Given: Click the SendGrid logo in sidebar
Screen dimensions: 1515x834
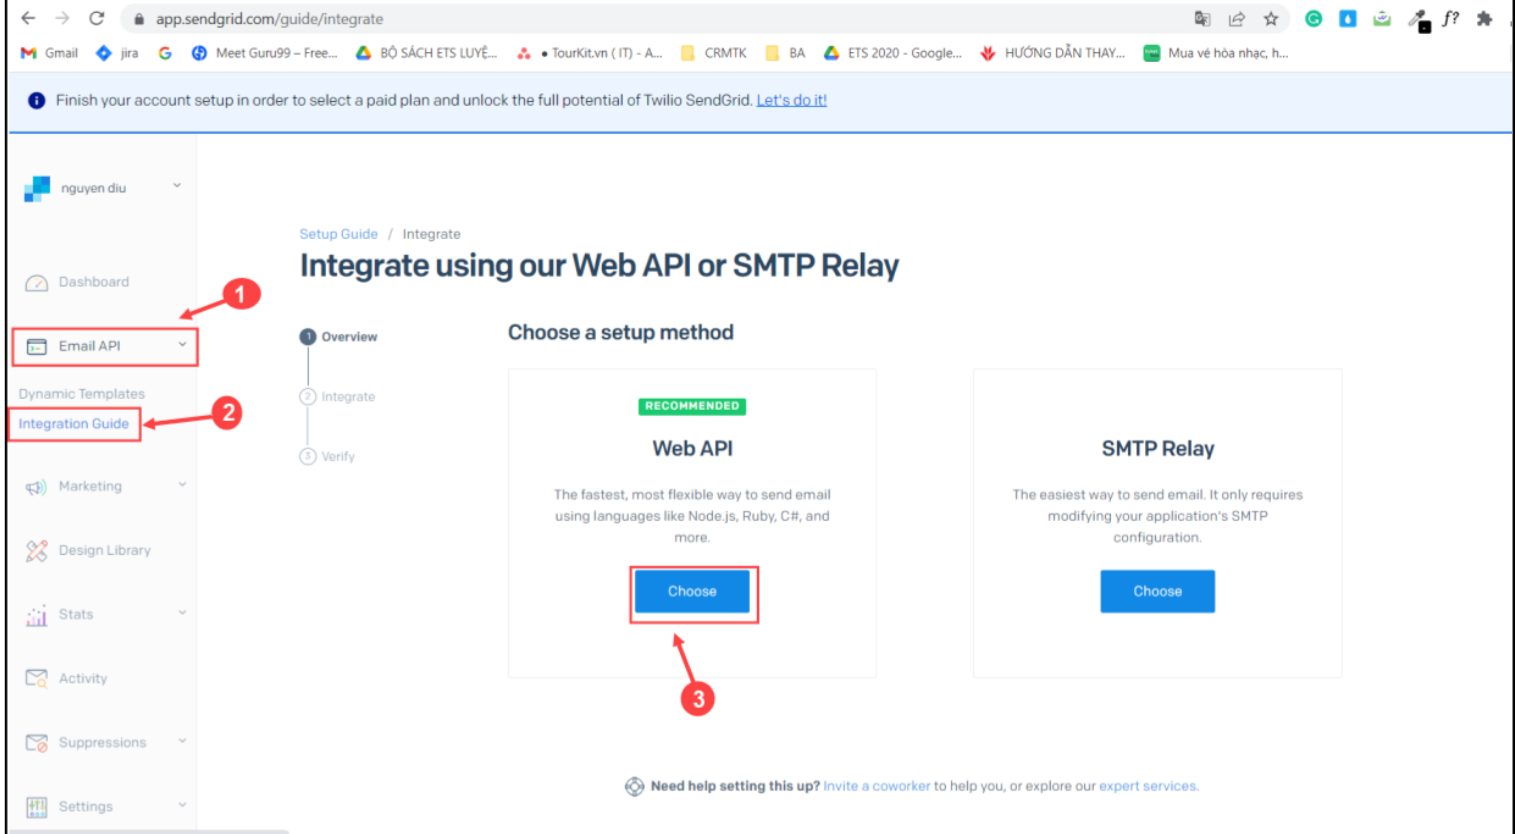Looking at the screenshot, I should click(x=37, y=188).
